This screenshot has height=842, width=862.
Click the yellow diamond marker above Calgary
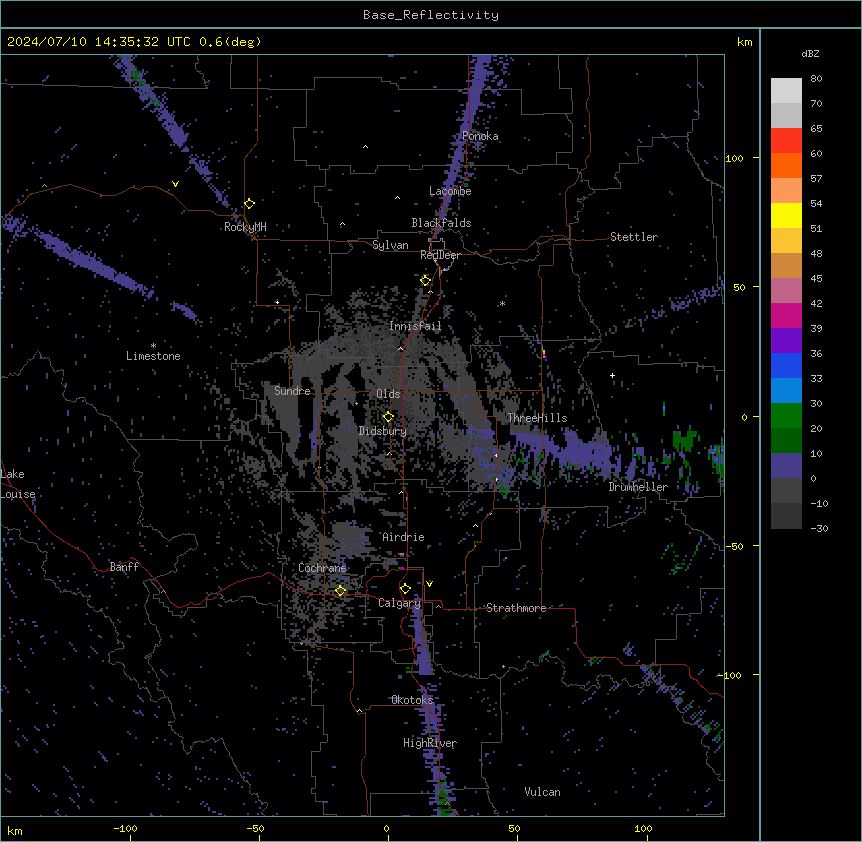[405, 589]
